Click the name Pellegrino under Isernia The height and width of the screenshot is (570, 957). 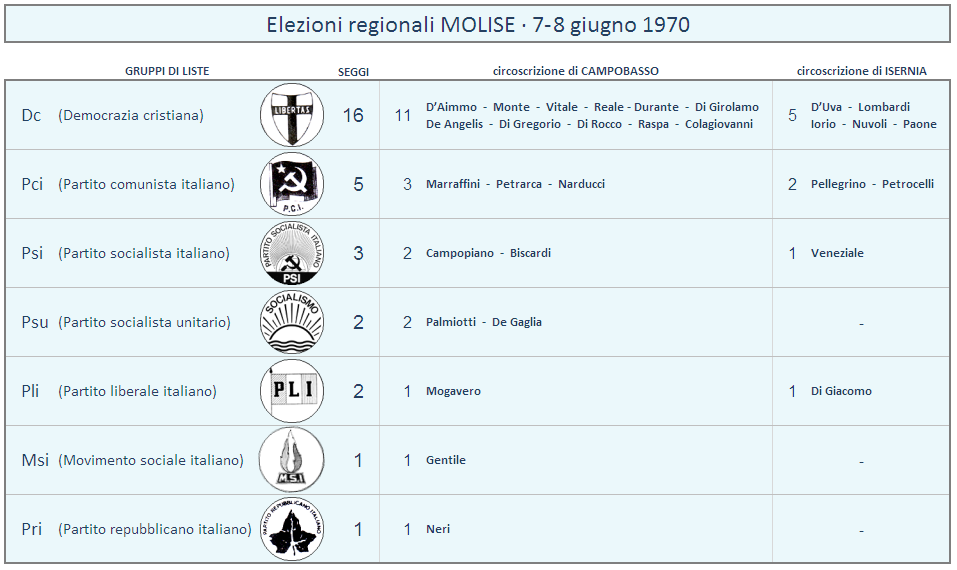pyautogui.click(x=838, y=184)
